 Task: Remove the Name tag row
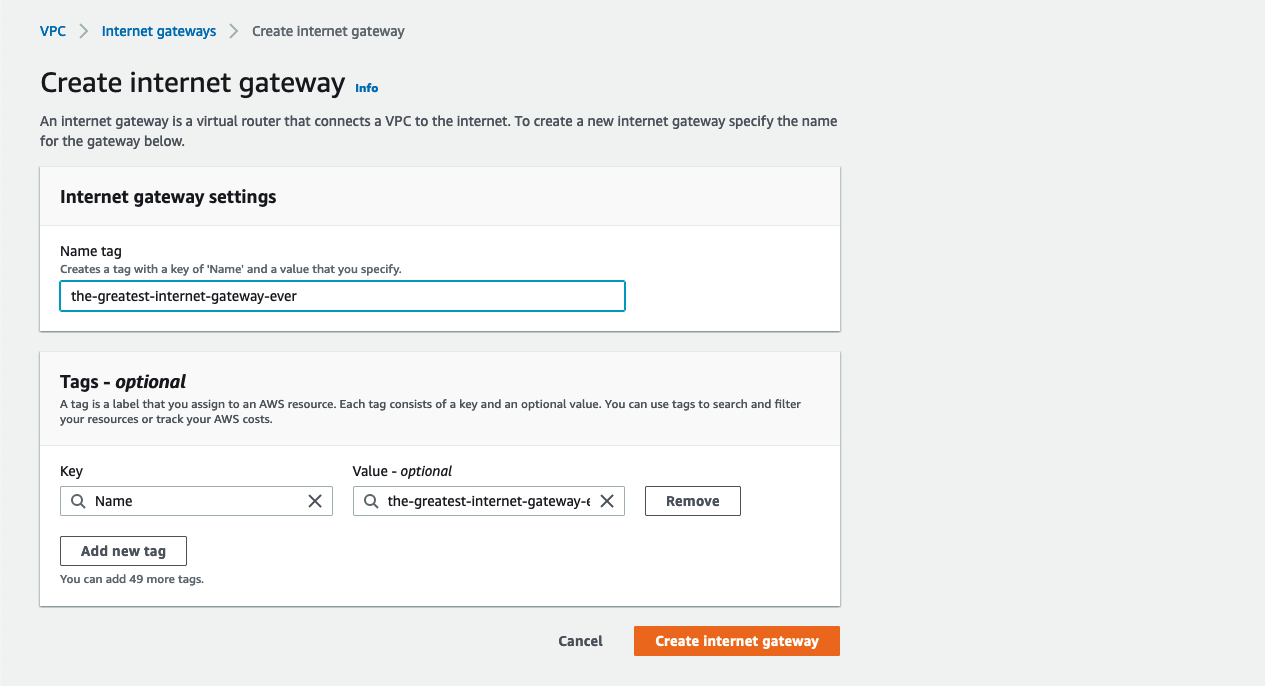tap(692, 501)
